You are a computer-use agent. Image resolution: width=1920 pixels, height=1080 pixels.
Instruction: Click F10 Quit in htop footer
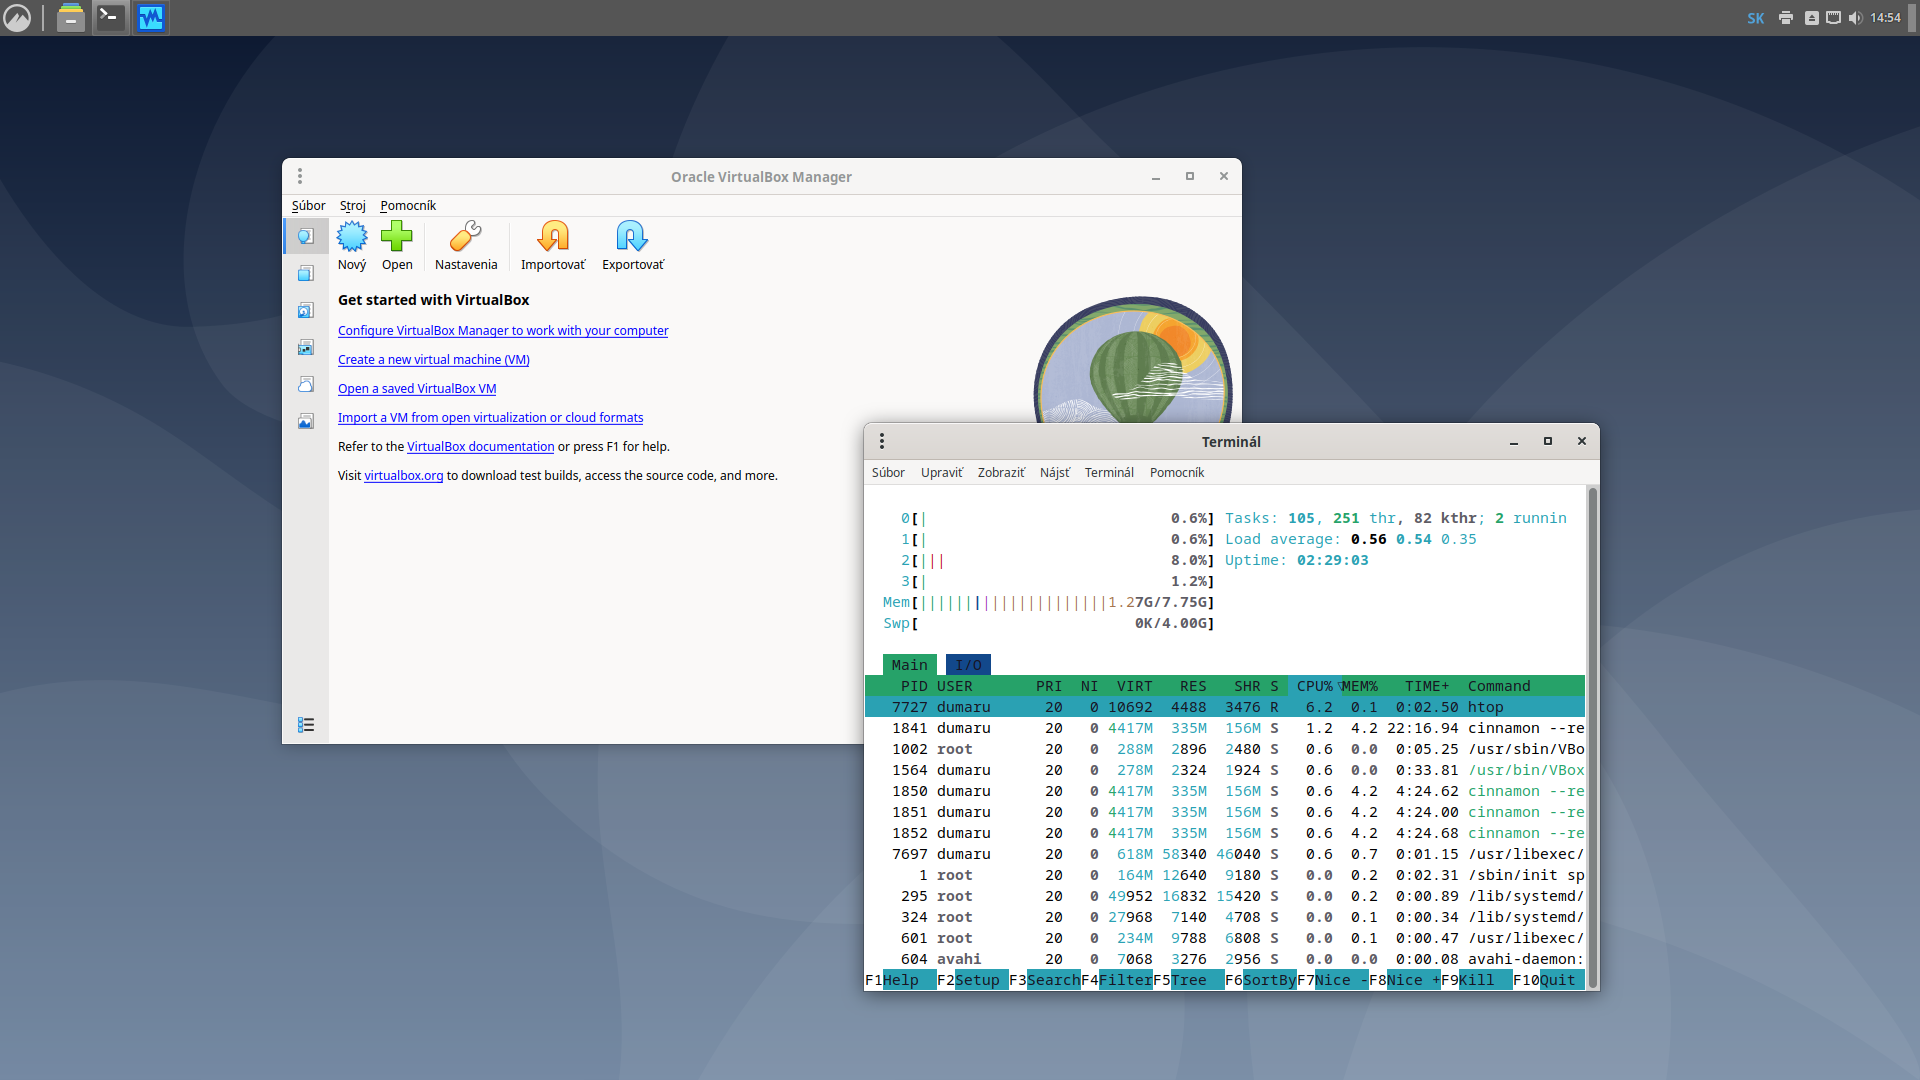pyautogui.click(x=1548, y=980)
